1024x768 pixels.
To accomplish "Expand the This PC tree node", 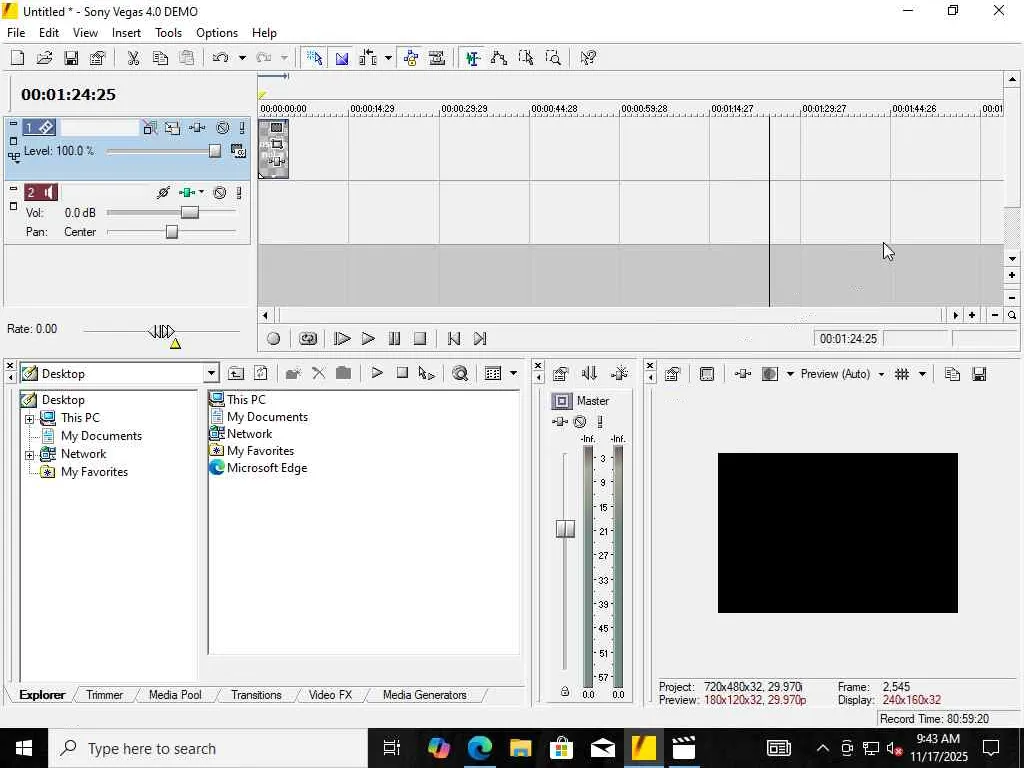I will tap(29, 419).
